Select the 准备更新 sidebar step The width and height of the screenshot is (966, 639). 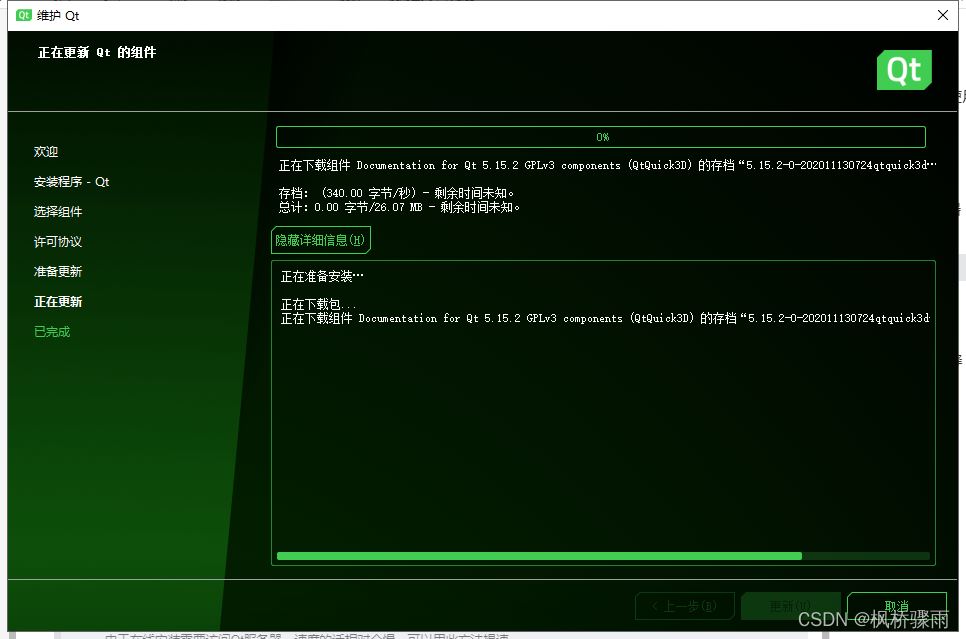[x=58, y=272]
